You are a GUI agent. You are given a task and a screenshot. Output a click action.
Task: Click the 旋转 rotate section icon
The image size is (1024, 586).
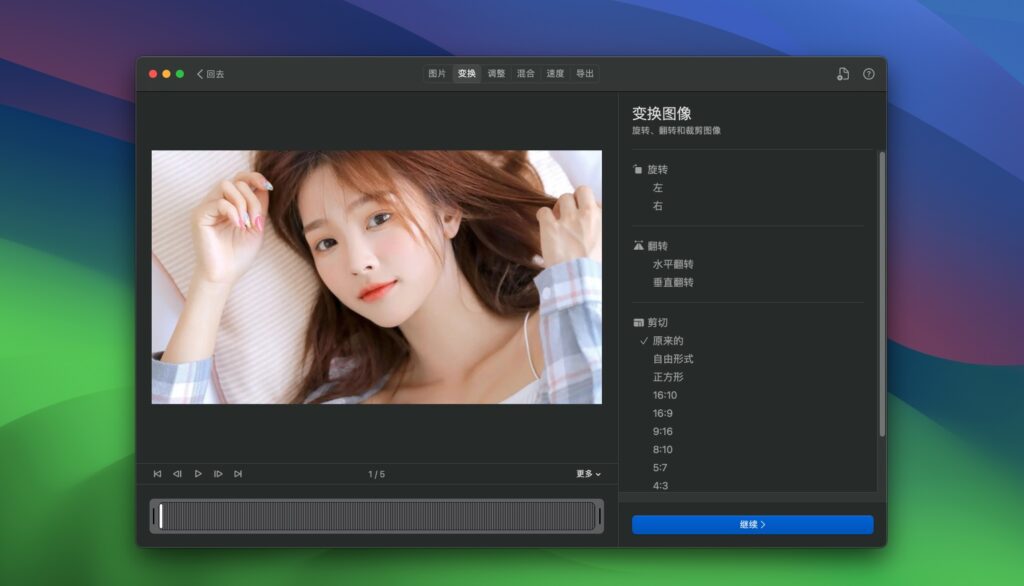pyautogui.click(x=637, y=169)
